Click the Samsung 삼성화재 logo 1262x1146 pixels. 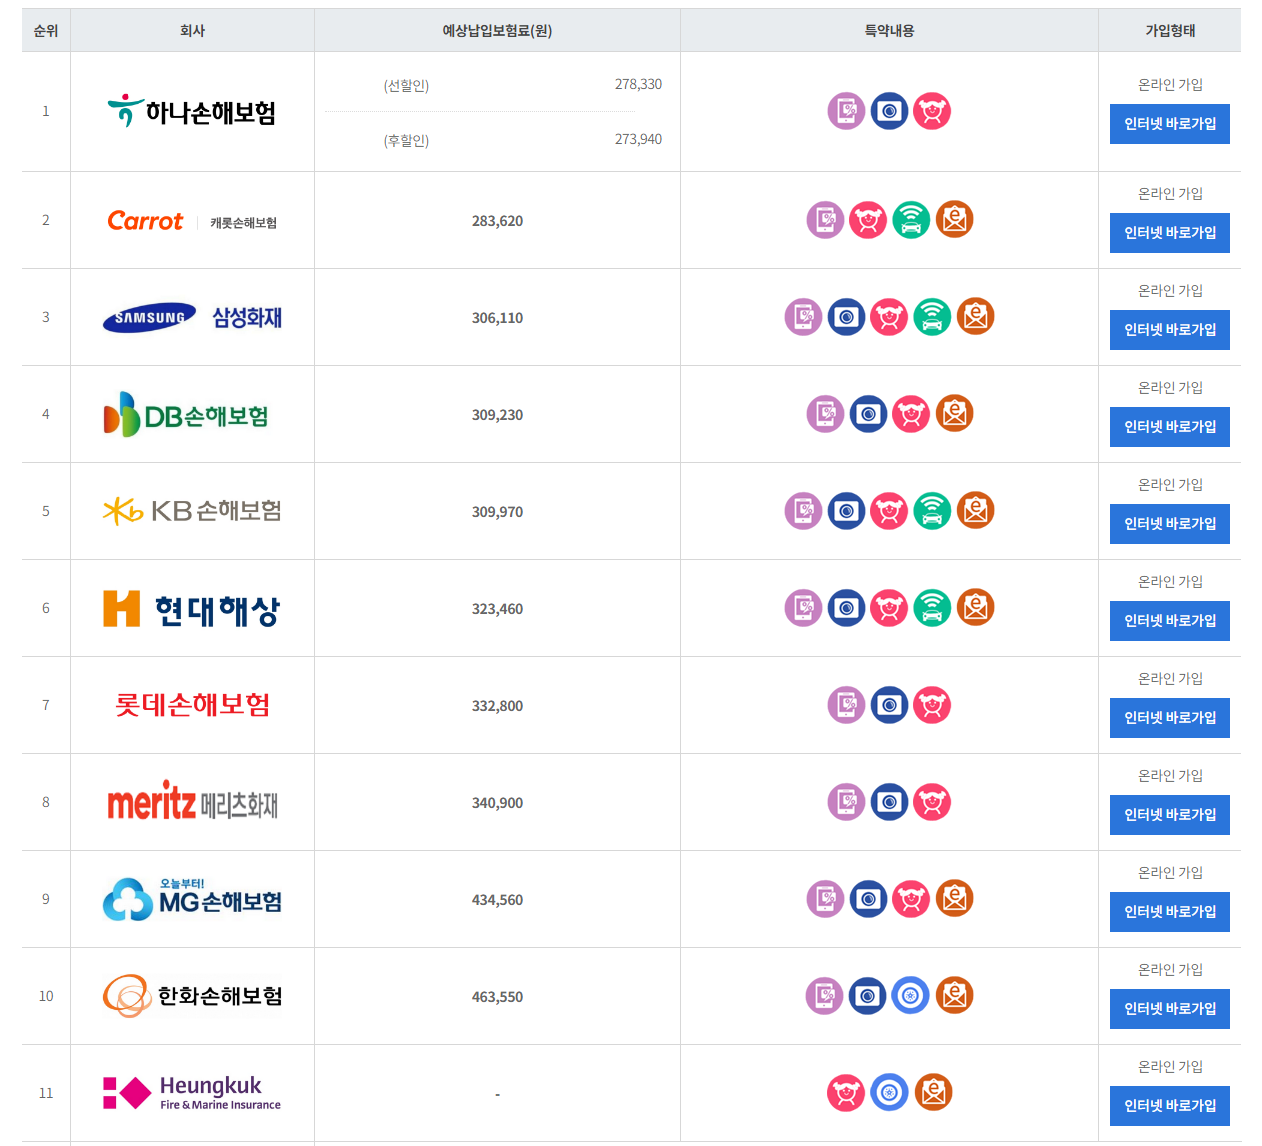click(192, 318)
